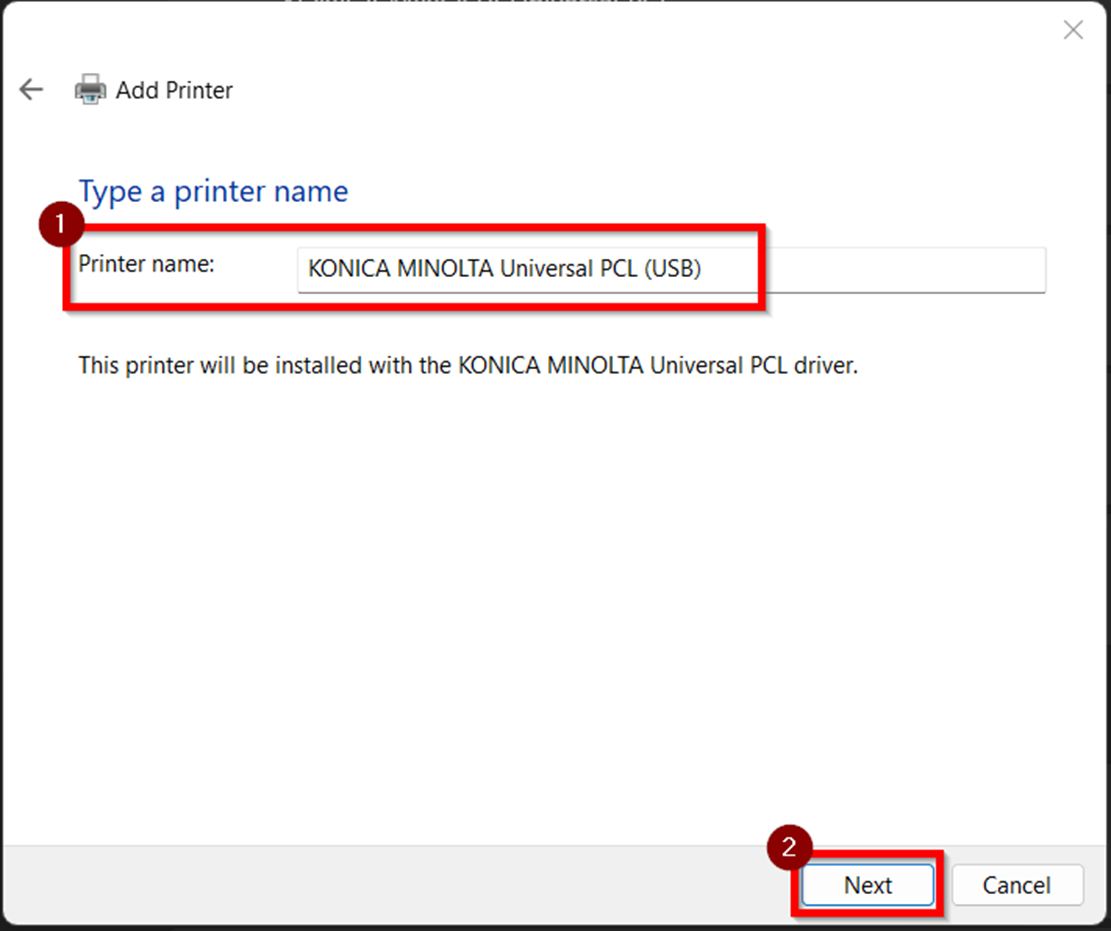Click the "Printer name:" label
Image resolution: width=1111 pixels, height=931 pixels.
coord(147,265)
